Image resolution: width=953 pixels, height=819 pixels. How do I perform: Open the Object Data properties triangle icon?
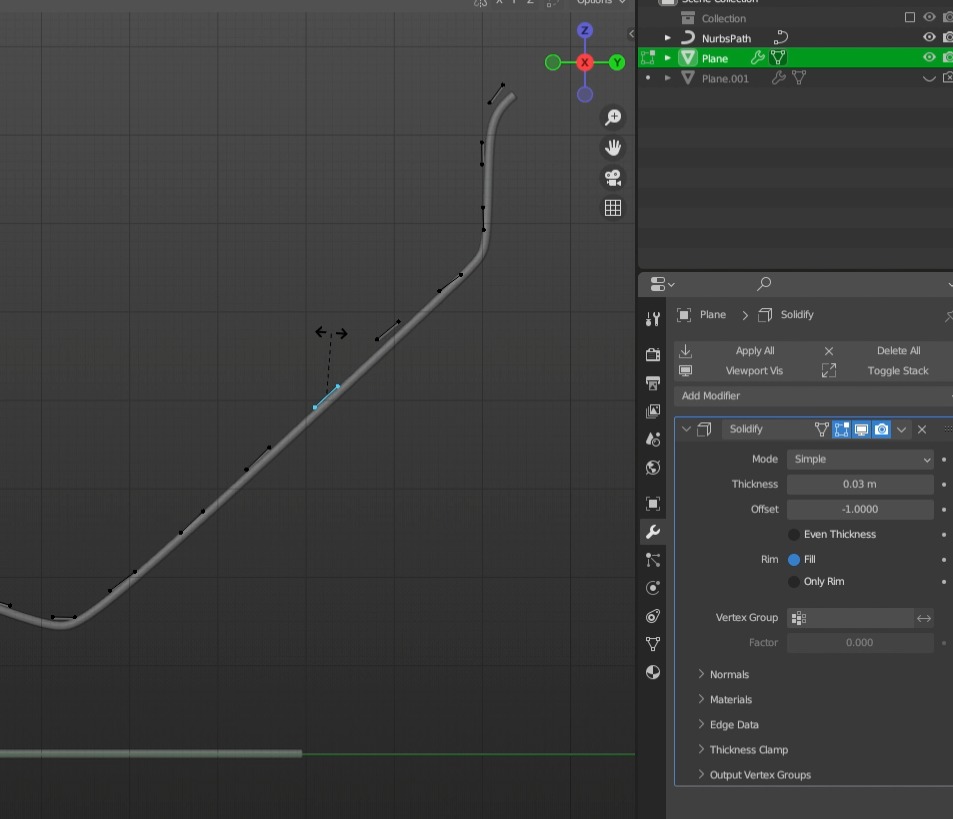coord(653,644)
